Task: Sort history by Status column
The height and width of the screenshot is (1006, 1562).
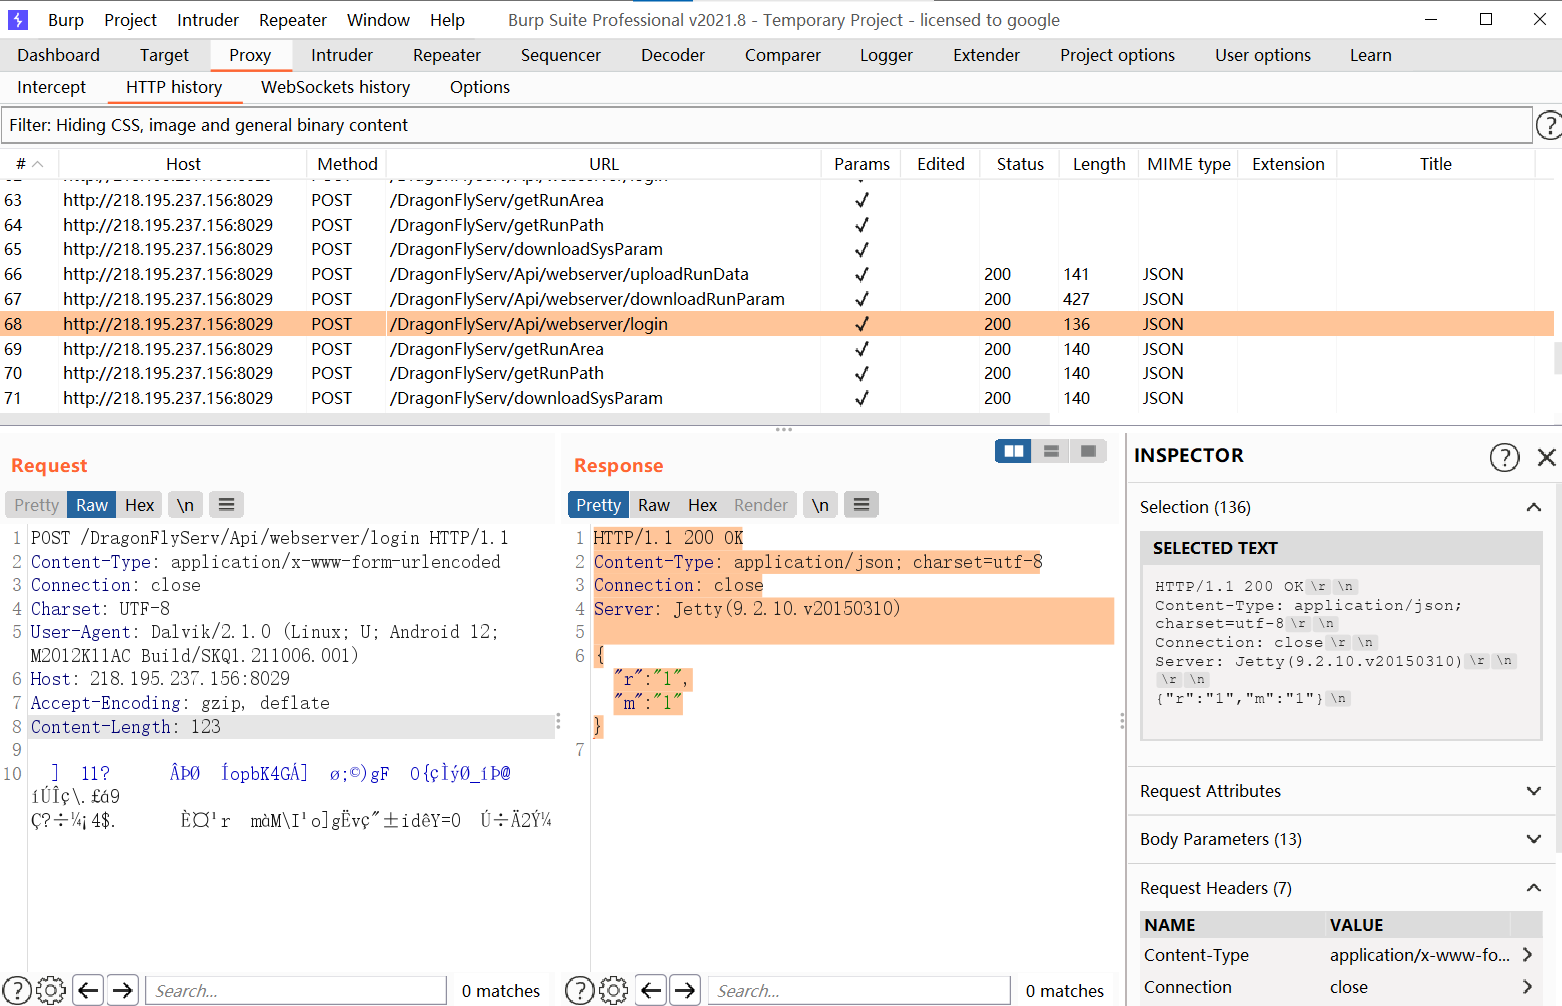Action: pos(1020,164)
